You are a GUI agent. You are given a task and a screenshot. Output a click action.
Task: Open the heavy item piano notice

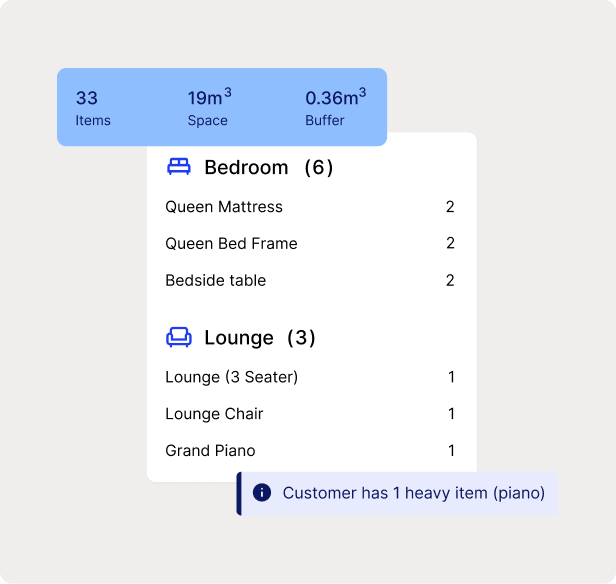[413, 493]
